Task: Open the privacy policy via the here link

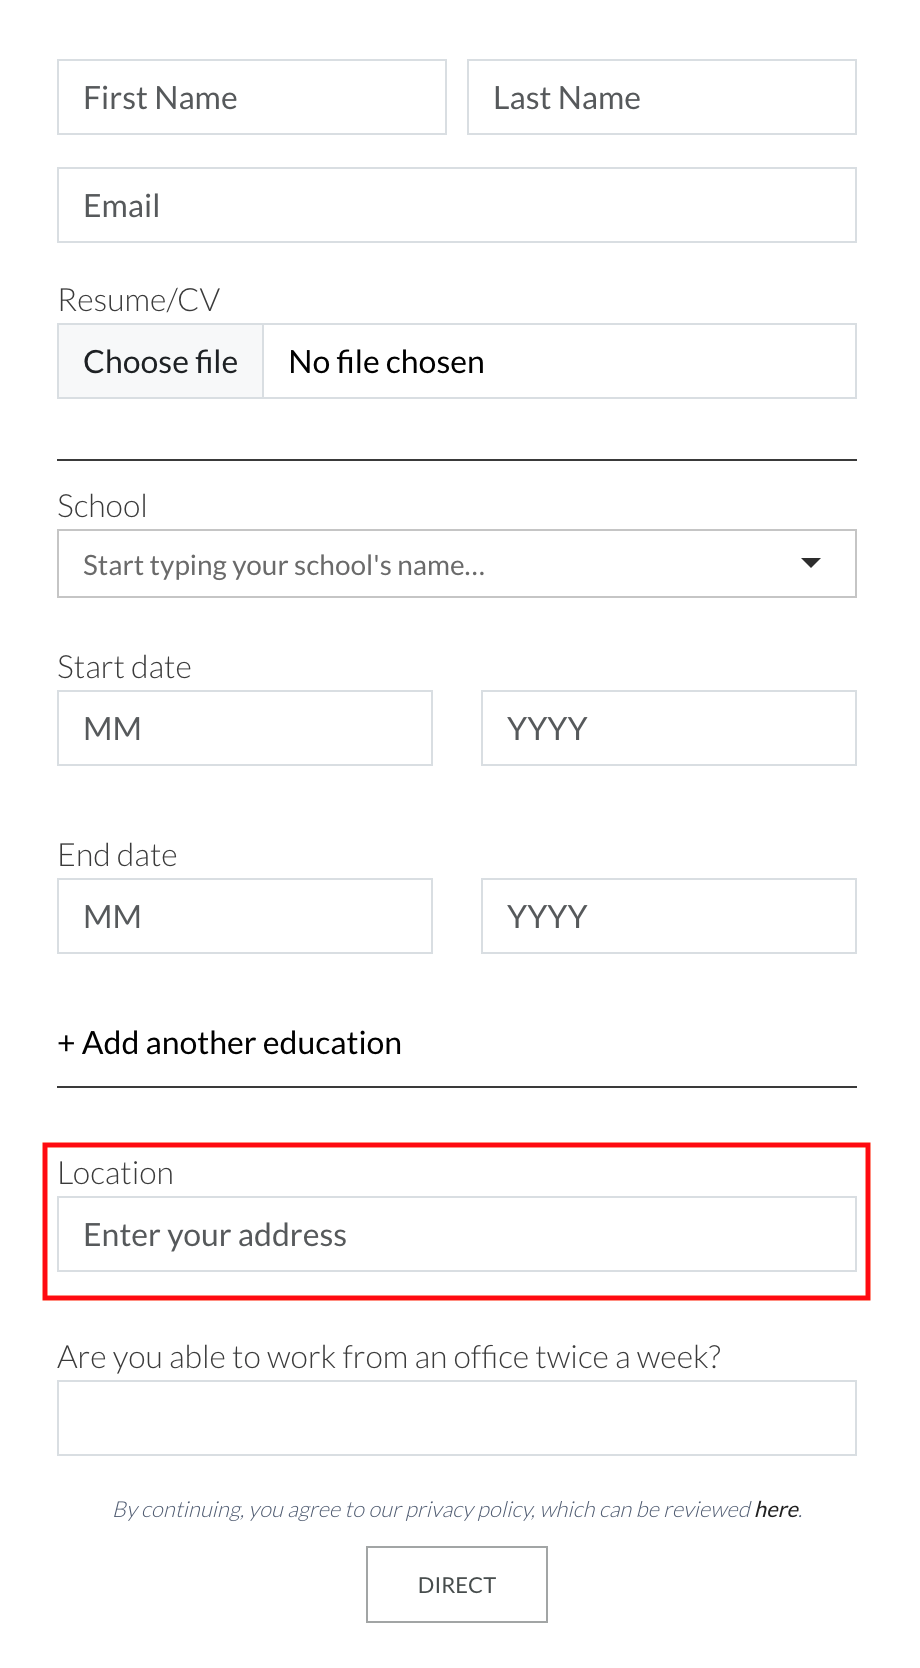Action: coord(776,1509)
